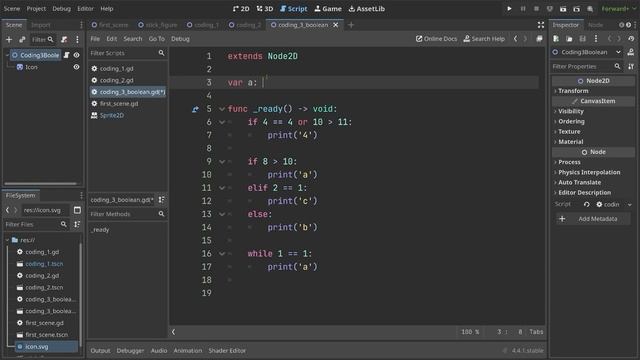Image resolution: width=640 pixels, height=360 pixels.
Task: Open the Output bottom panel
Action: [x=100, y=351]
